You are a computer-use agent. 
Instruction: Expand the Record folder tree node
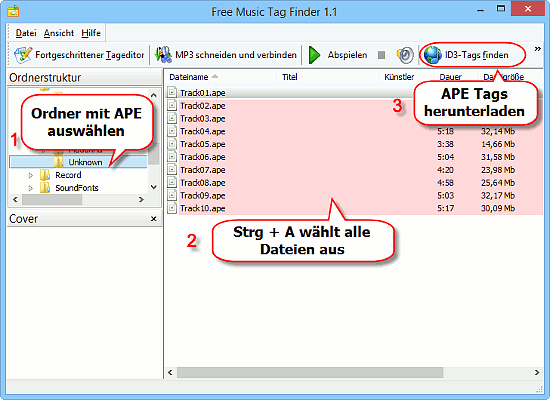tap(31, 175)
